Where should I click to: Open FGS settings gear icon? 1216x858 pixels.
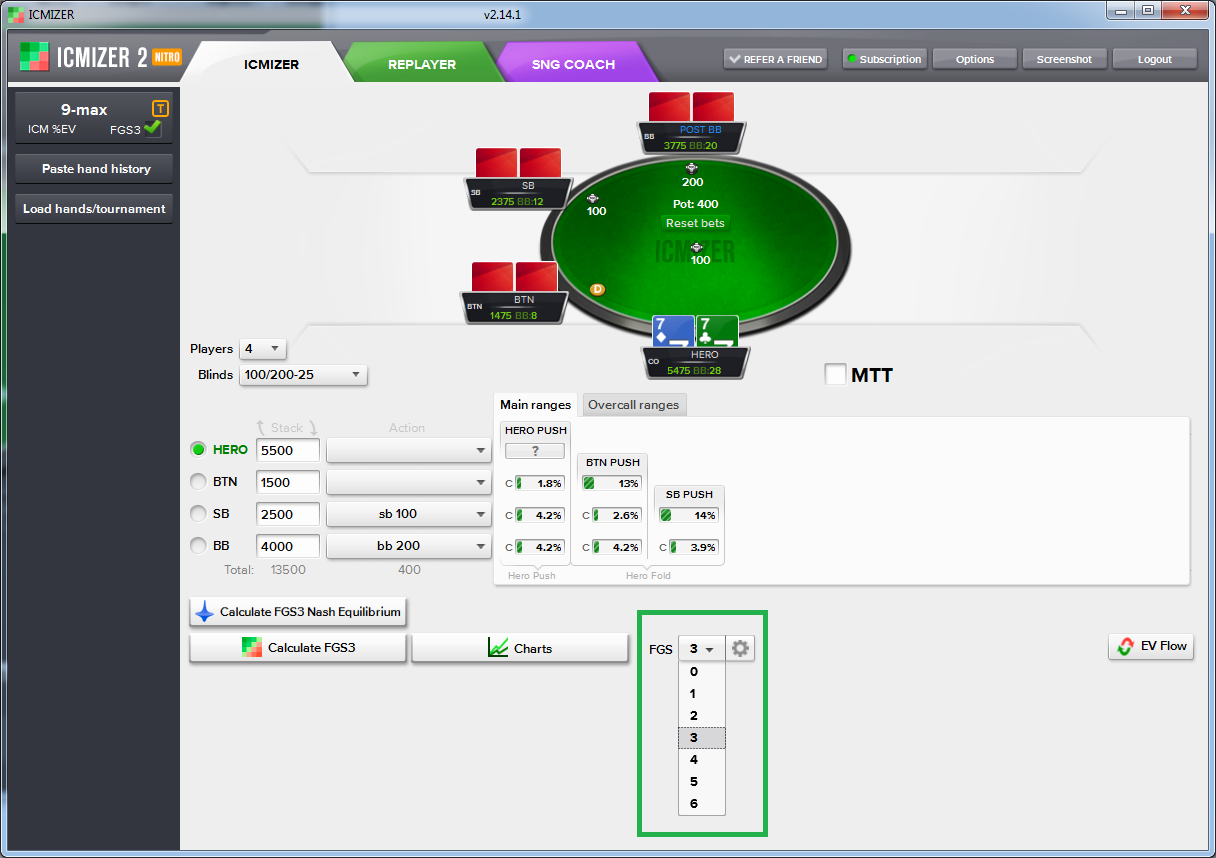click(740, 648)
